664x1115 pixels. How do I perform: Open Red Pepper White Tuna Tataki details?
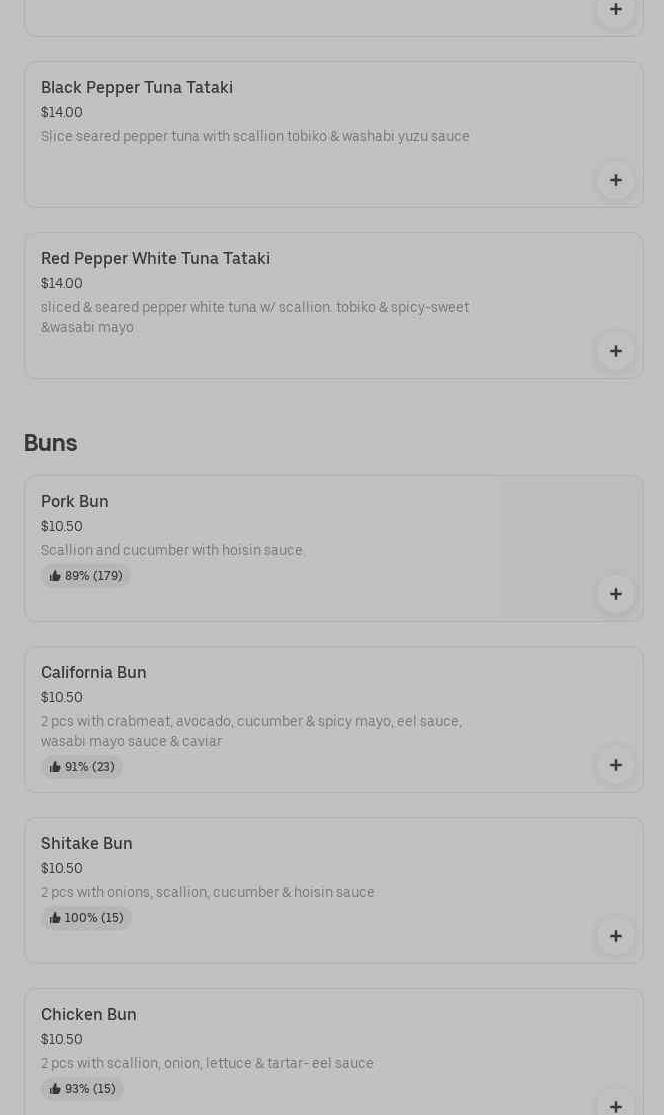(155, 259)
